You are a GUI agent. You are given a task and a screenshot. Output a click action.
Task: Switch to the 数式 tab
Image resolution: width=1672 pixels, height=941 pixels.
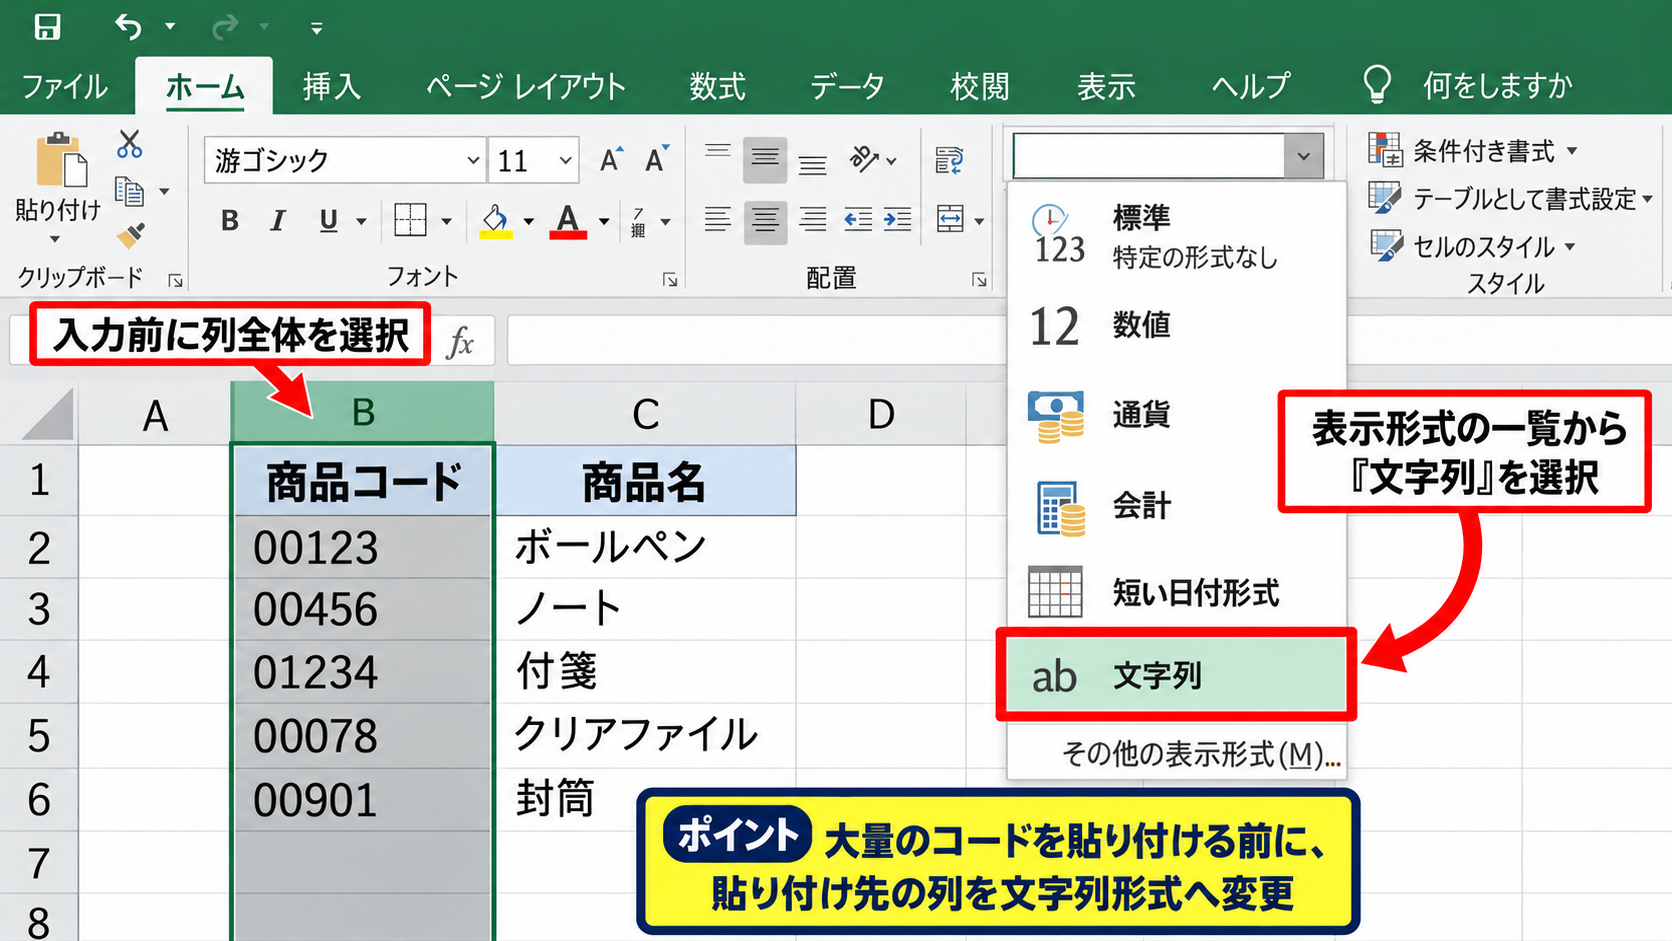pyautogui.click(x=717, y=86)
